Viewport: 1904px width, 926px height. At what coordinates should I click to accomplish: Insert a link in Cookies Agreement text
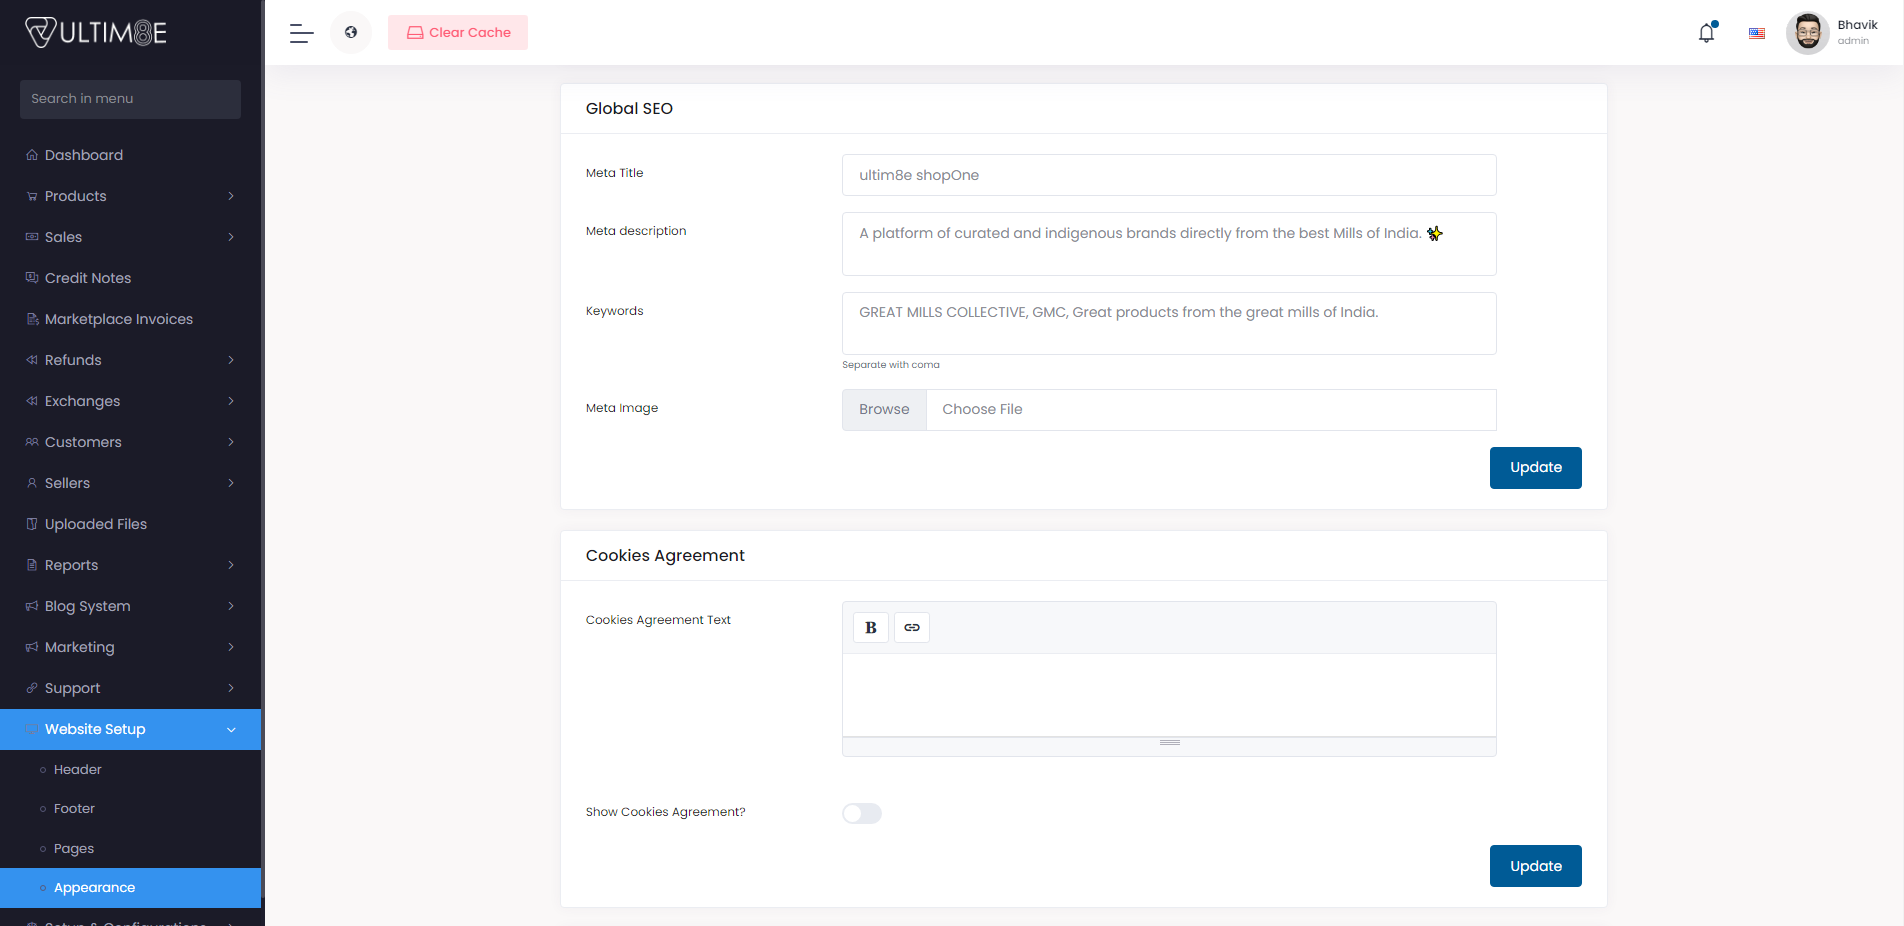tap(911, 627)
